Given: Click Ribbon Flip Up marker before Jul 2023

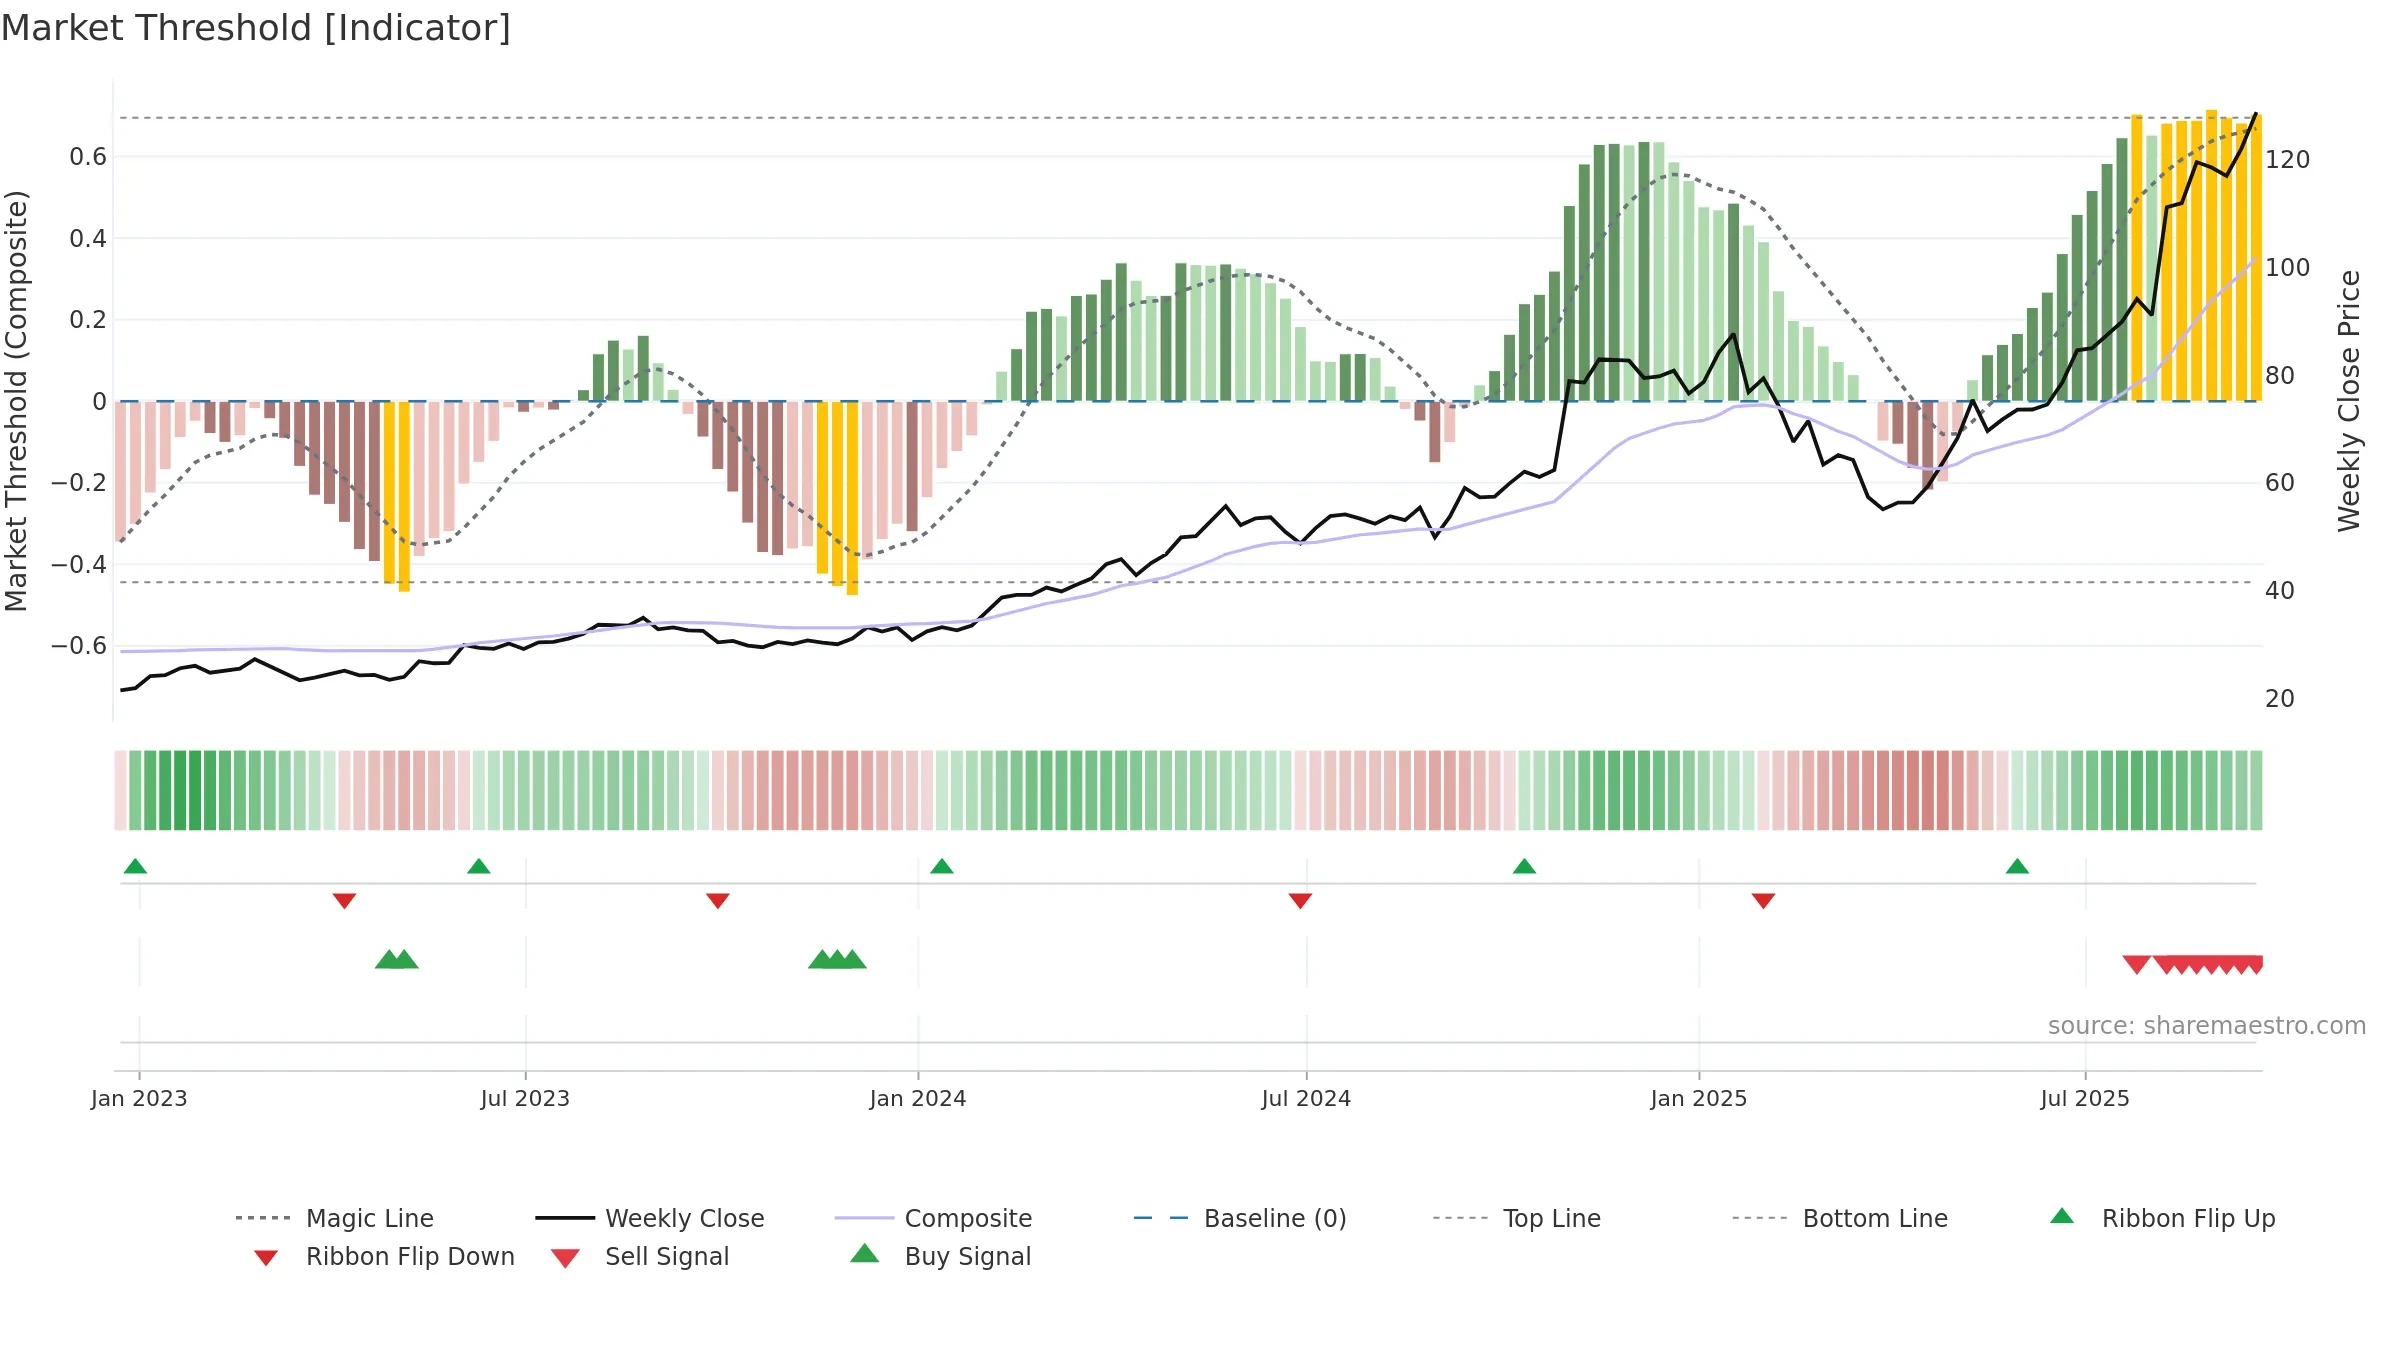Looking at the screenshot, I should [x=479, y=866].
